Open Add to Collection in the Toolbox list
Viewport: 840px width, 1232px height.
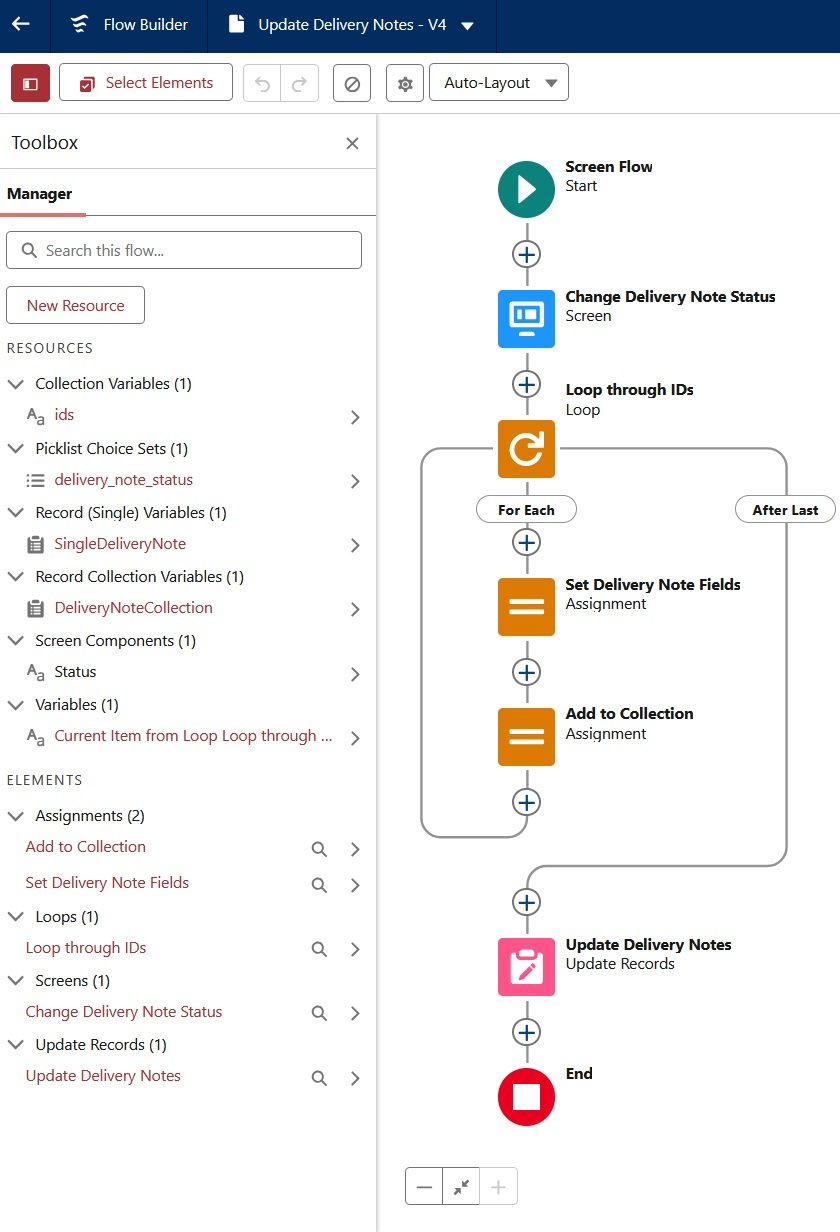click(x=86, y=847)
